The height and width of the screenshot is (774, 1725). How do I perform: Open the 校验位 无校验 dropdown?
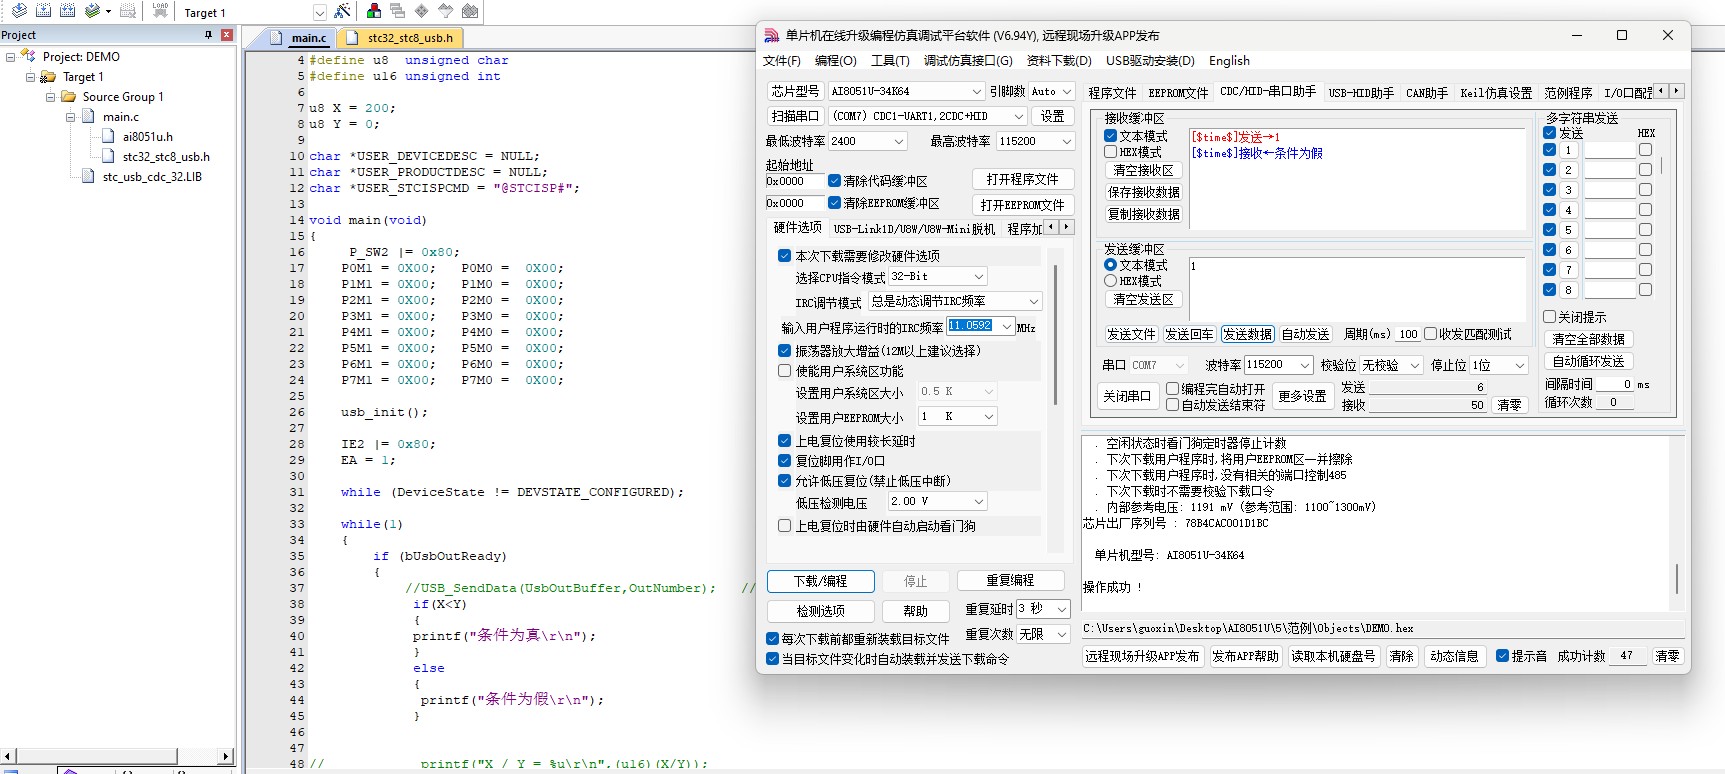tap(1415, 365)
